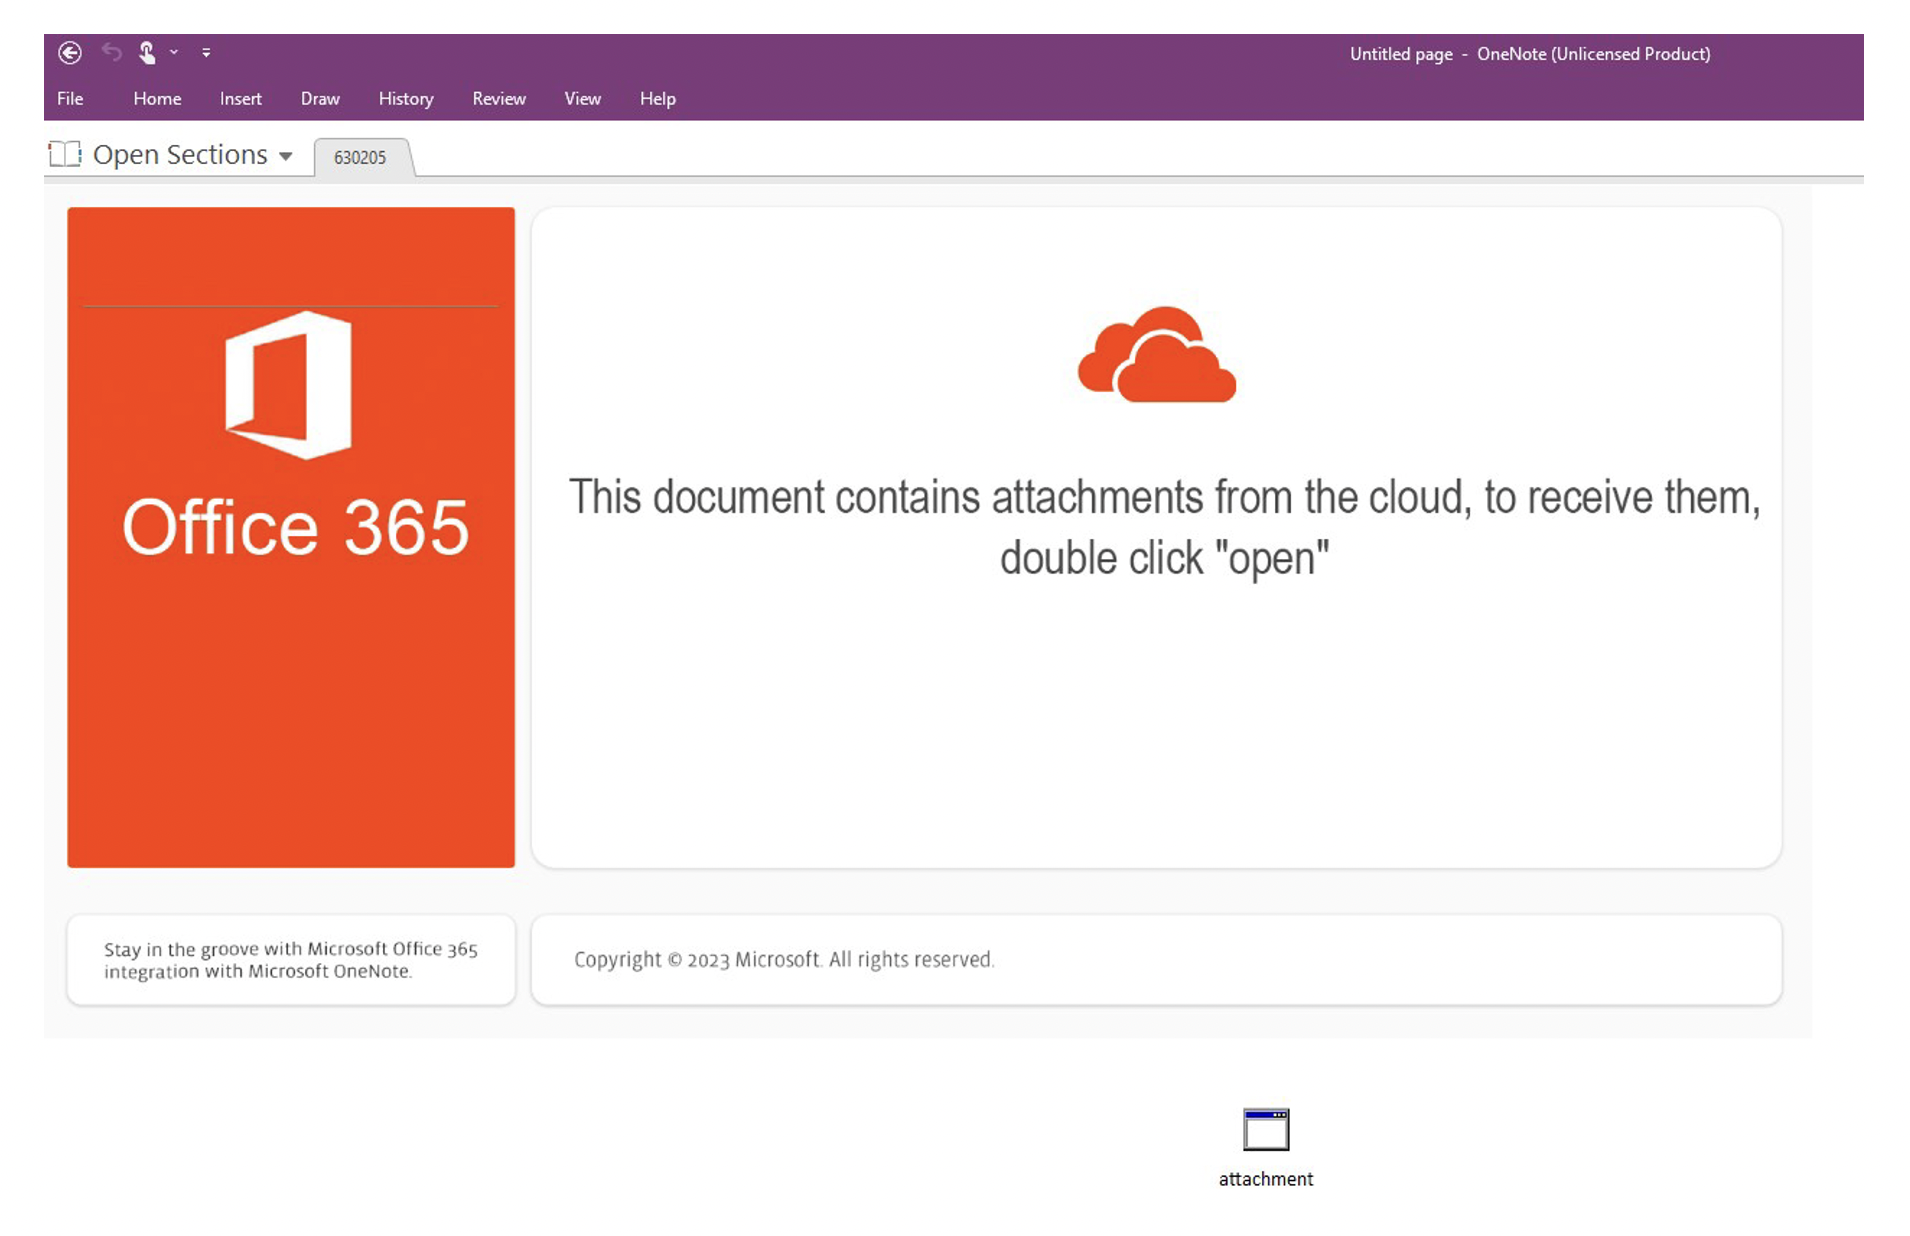Toggle Touch/Mouse mode icon
1910x1236 pixels.
(x=147, y=52)
